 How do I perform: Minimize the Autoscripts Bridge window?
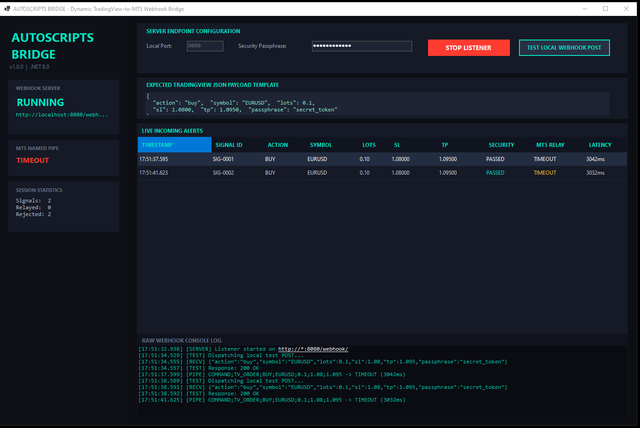pyautogui.click(x=585, y=9)
